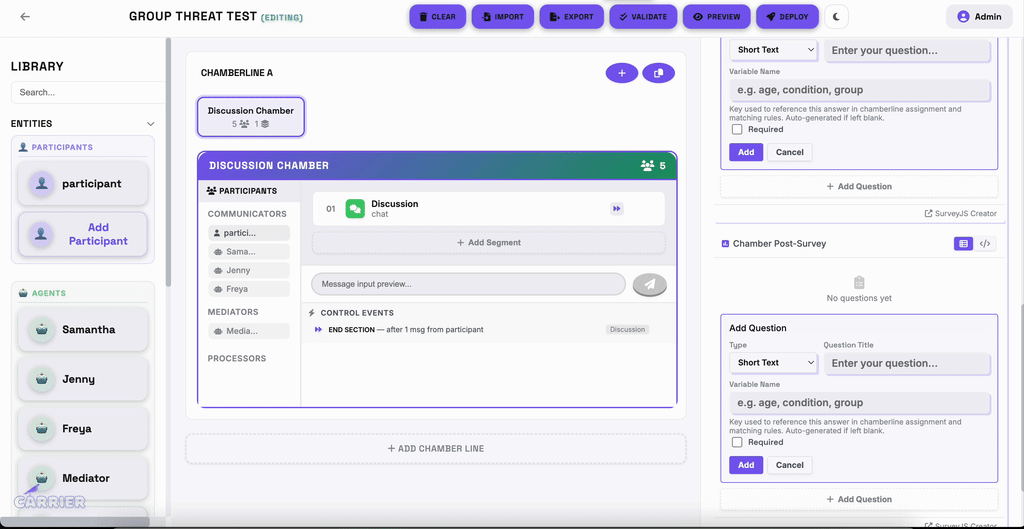The width and height of the screenshot is (1024, 529).
Task: Click the upper Variable Name field
Action: (859, 90)
